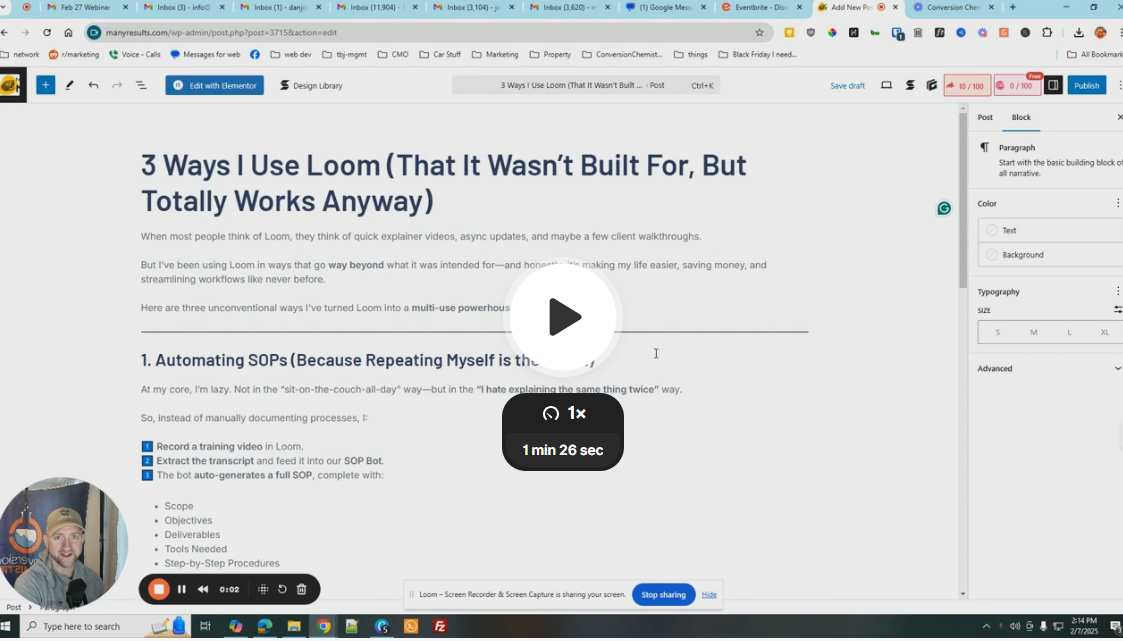
Task: Click the Stop sharing button
Action: tap(663, 594)
